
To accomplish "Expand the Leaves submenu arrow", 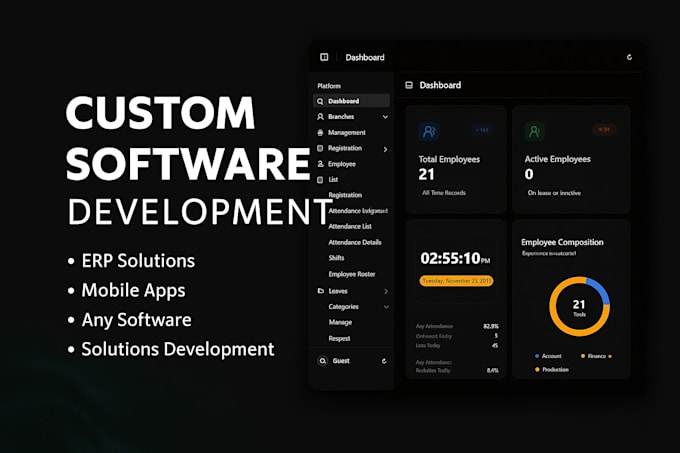I will point(386,291).
